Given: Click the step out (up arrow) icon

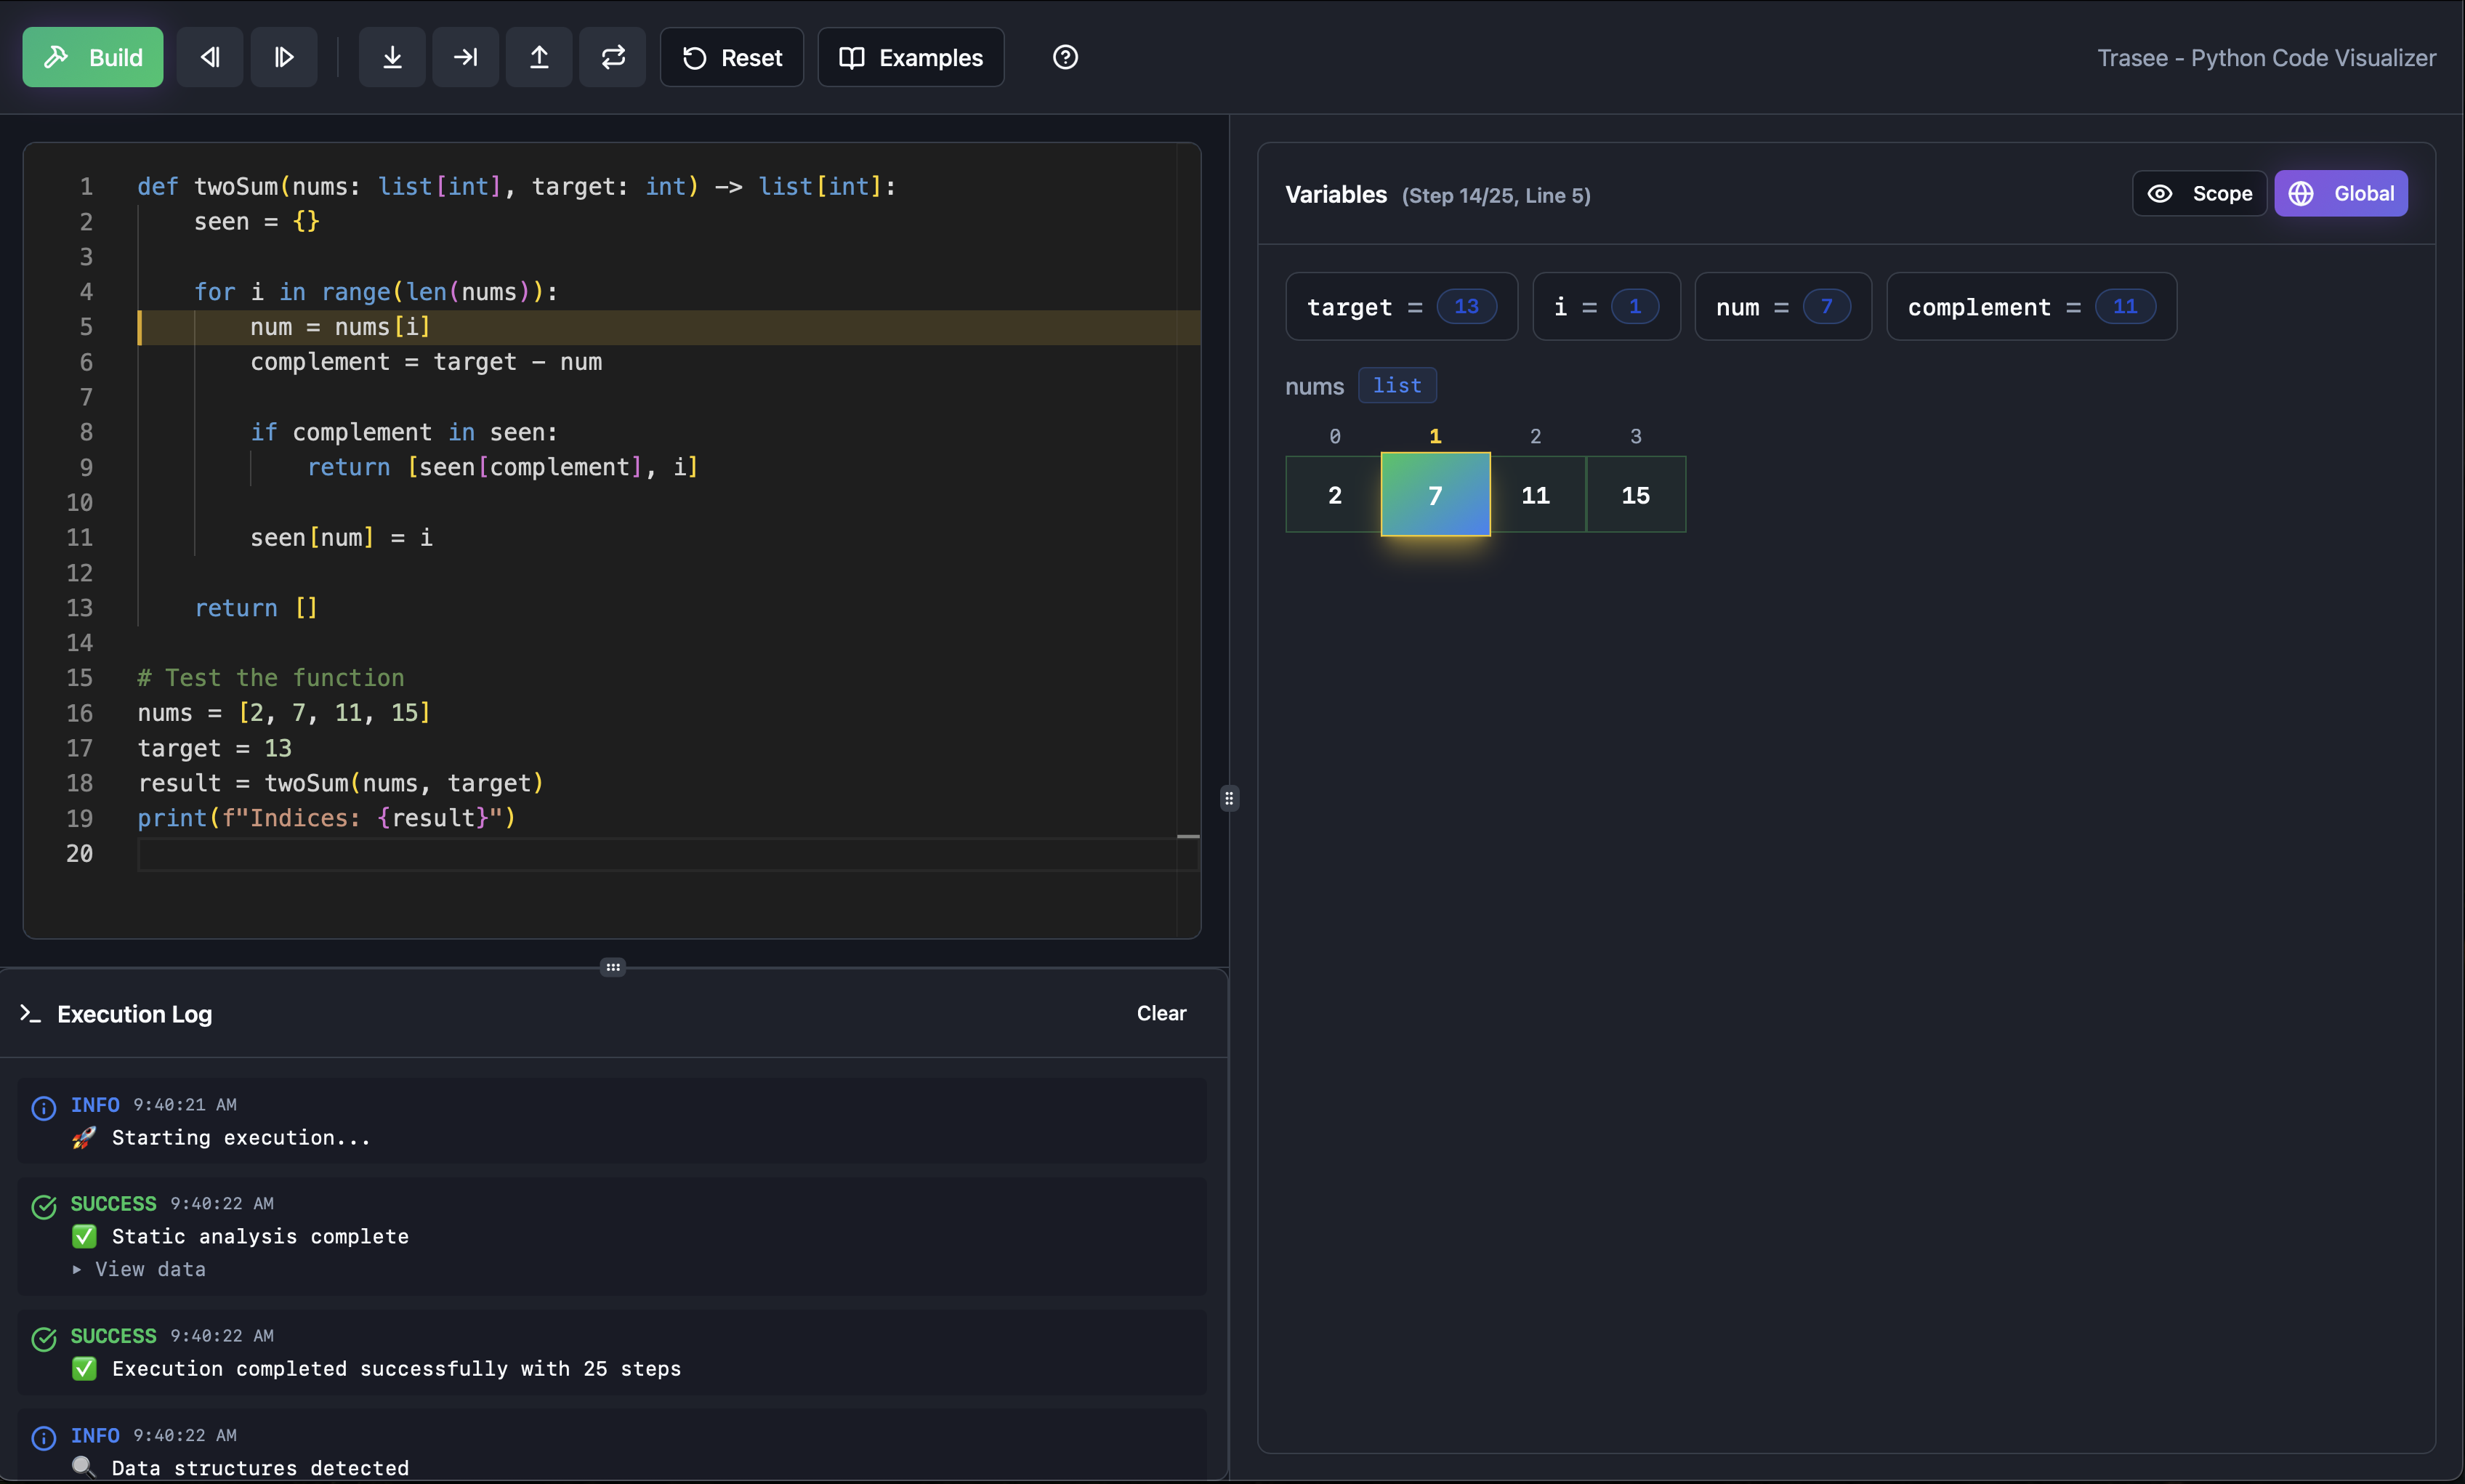Looking at the screenshot, I should [539, 57].
